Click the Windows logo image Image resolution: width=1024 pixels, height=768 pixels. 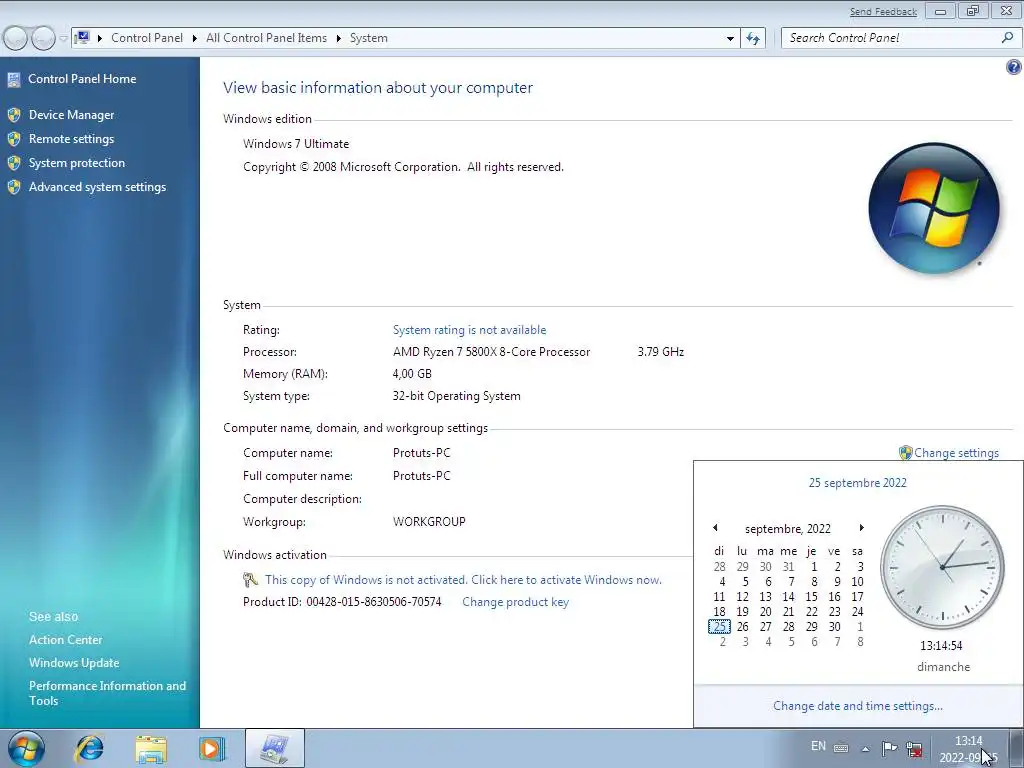[x=934, y=208]
